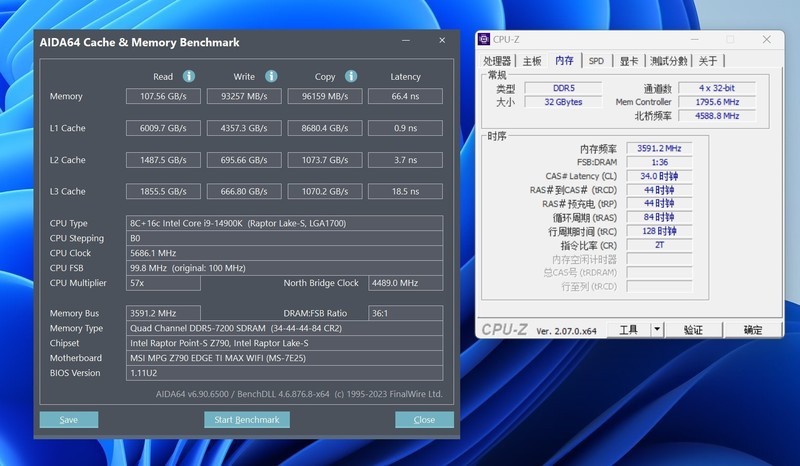Click the DRAM:FSB Ratio value 36:1
The width and height of the screenshot is (800, 466).
coord(406,313)
